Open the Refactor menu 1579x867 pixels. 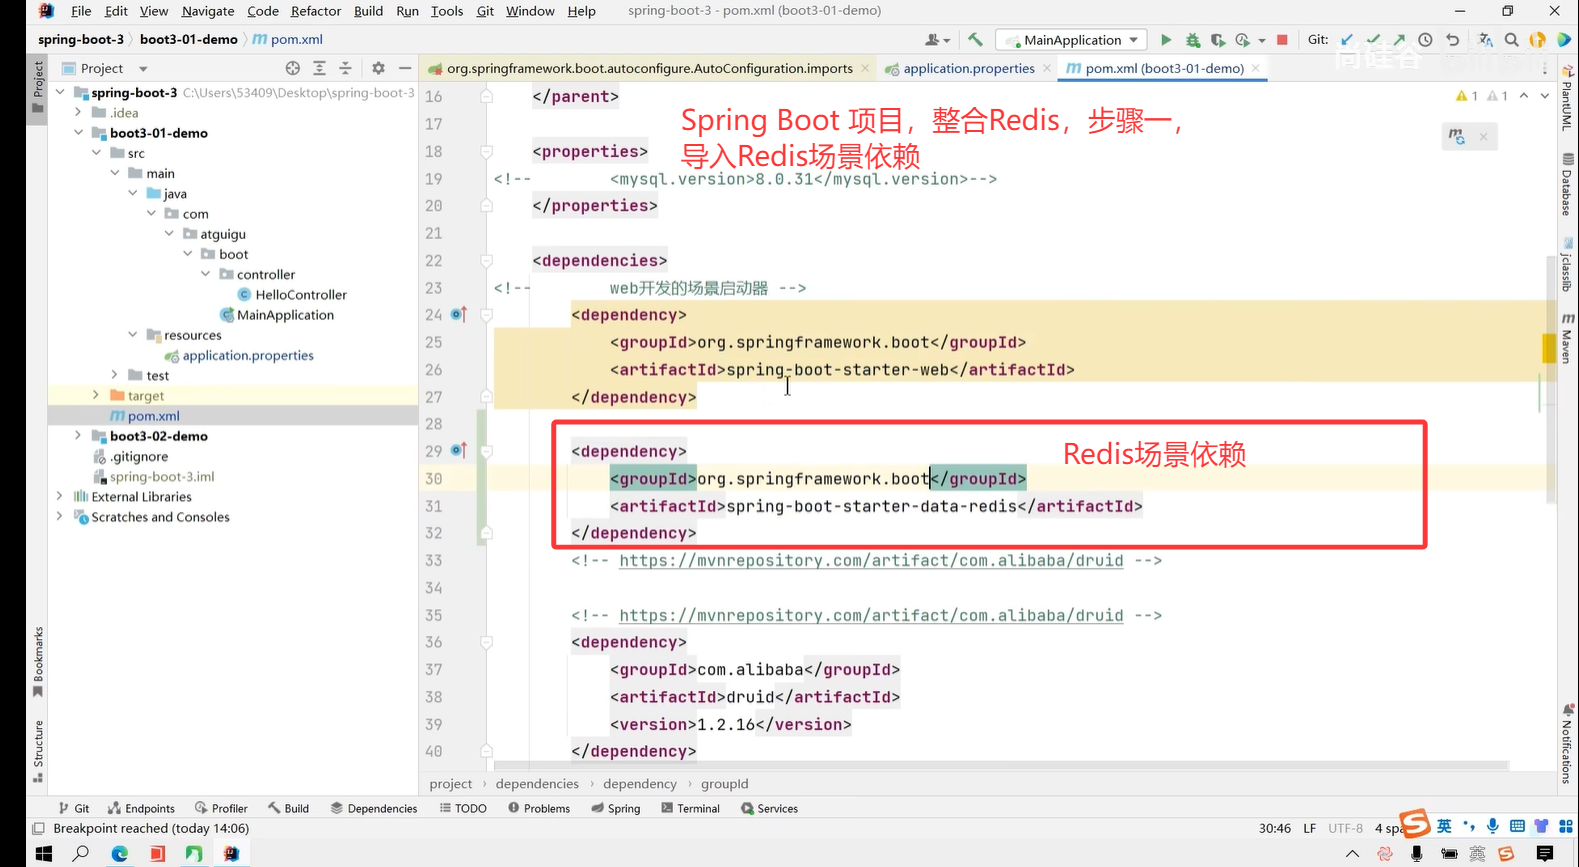coord(315,11)
